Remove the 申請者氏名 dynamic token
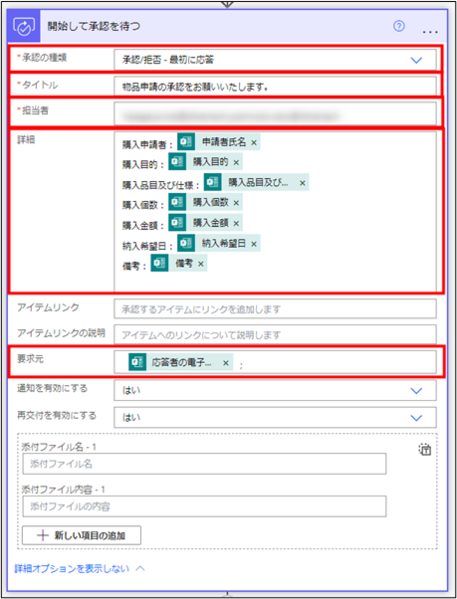 pyautogui.click(x=254, y=142)
